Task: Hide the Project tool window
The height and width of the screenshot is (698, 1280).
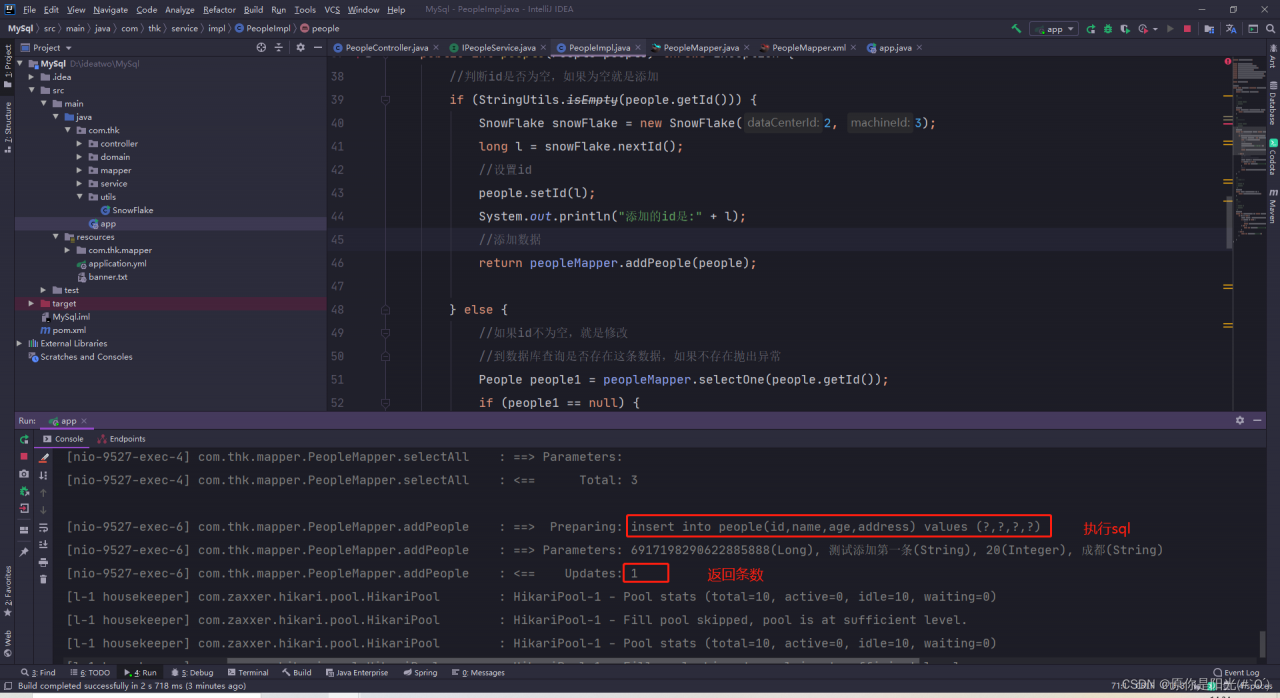Action: (x=316, y=47)
